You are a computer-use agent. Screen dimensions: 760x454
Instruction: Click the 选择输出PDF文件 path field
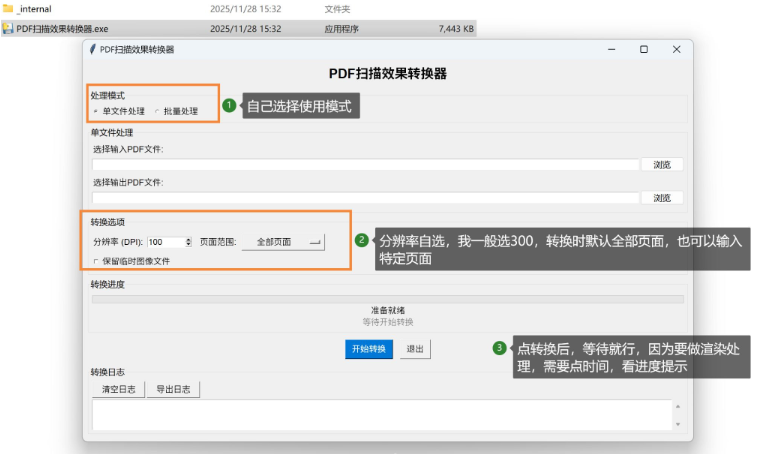pyautogui.click(x=365, y=198)
